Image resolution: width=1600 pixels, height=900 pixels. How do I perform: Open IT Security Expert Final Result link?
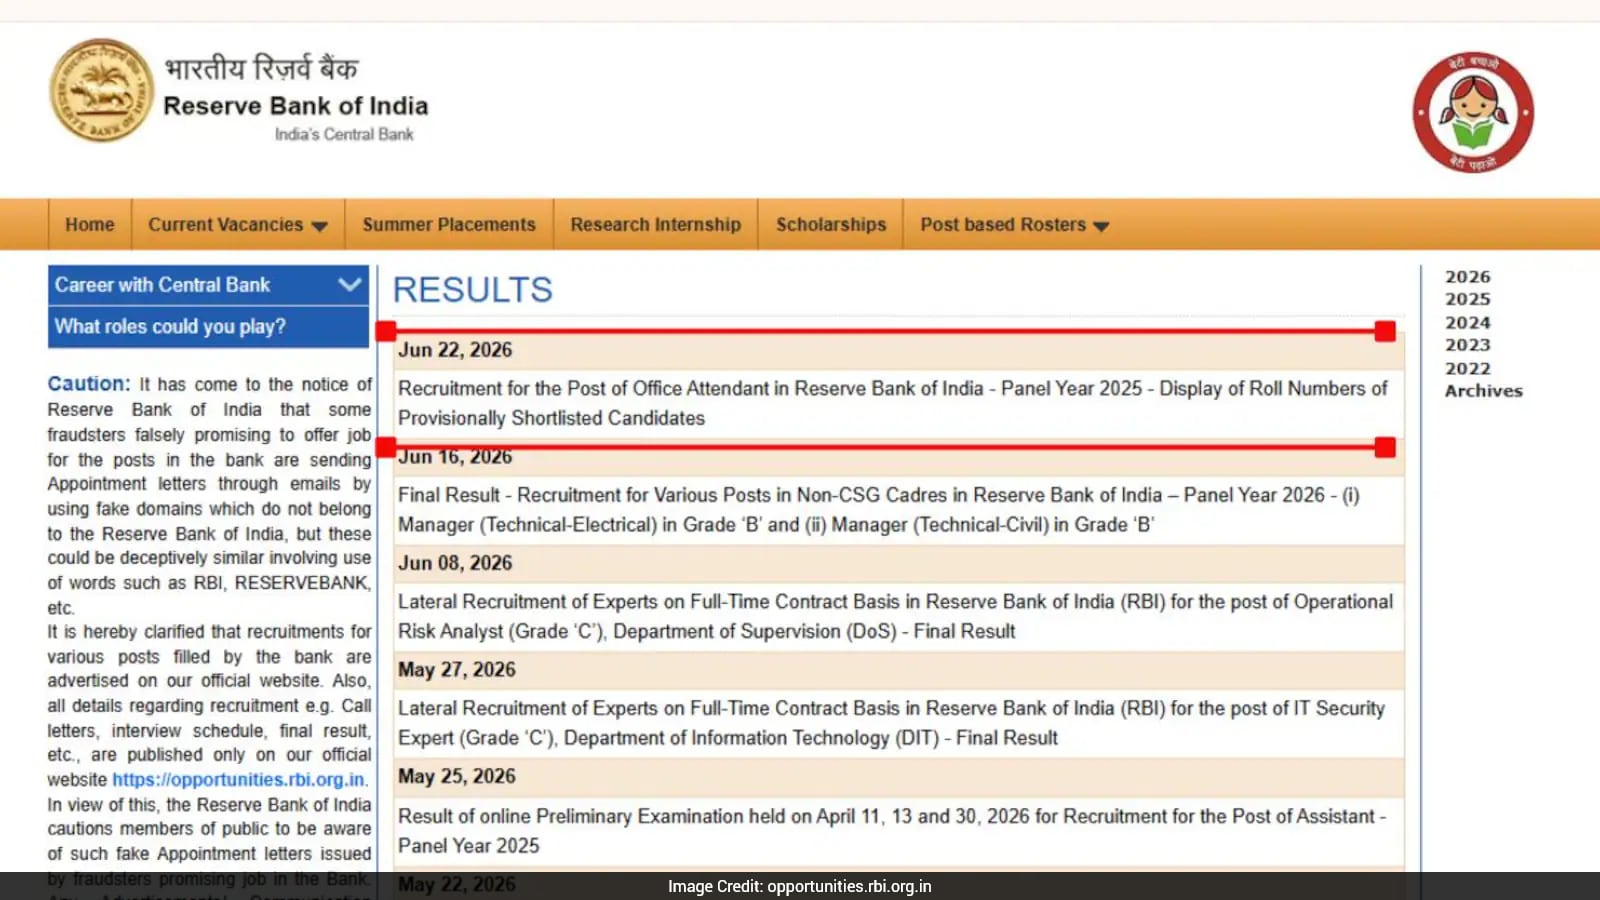[x=891, y=723]
